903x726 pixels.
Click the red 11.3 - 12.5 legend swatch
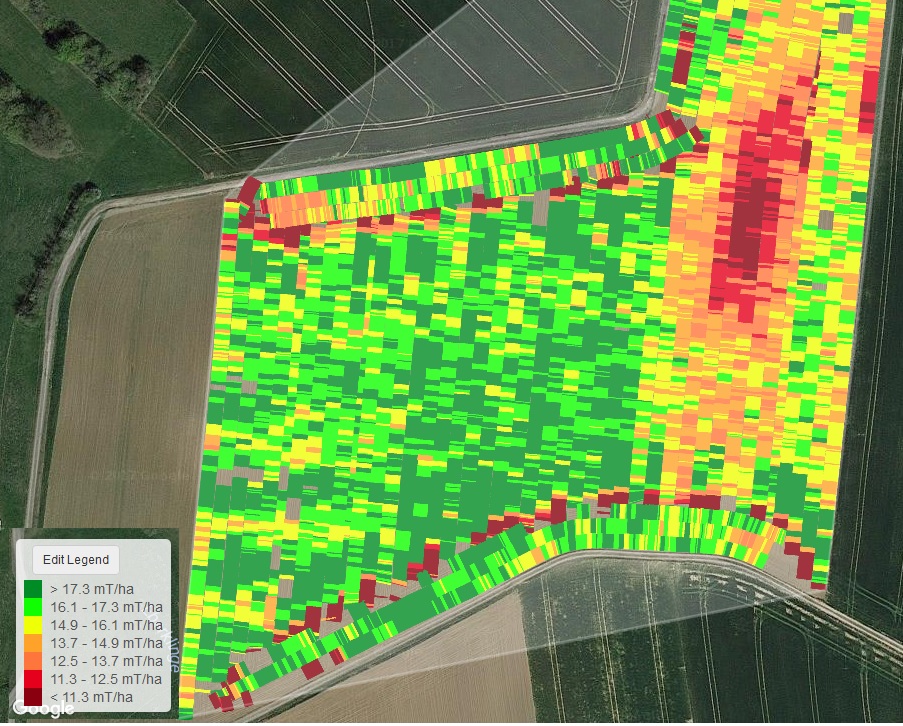33,679
